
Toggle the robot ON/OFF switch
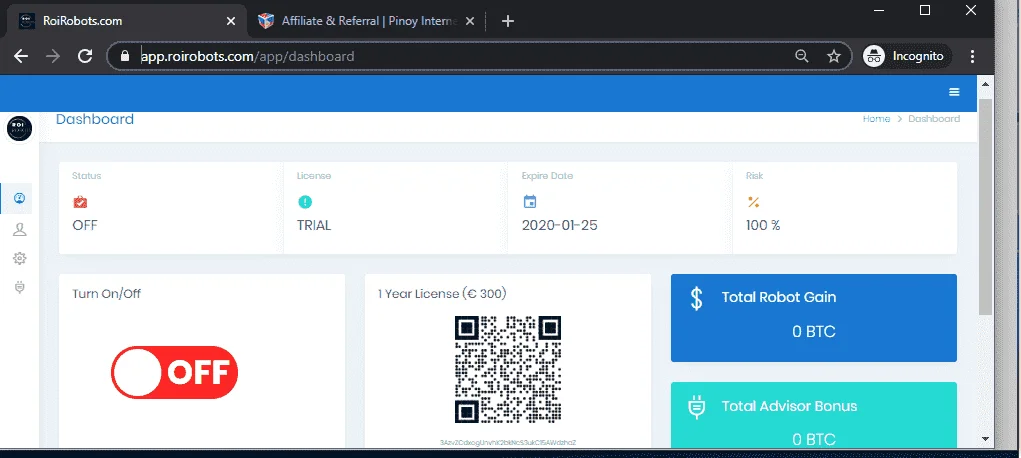pos(175,372)
